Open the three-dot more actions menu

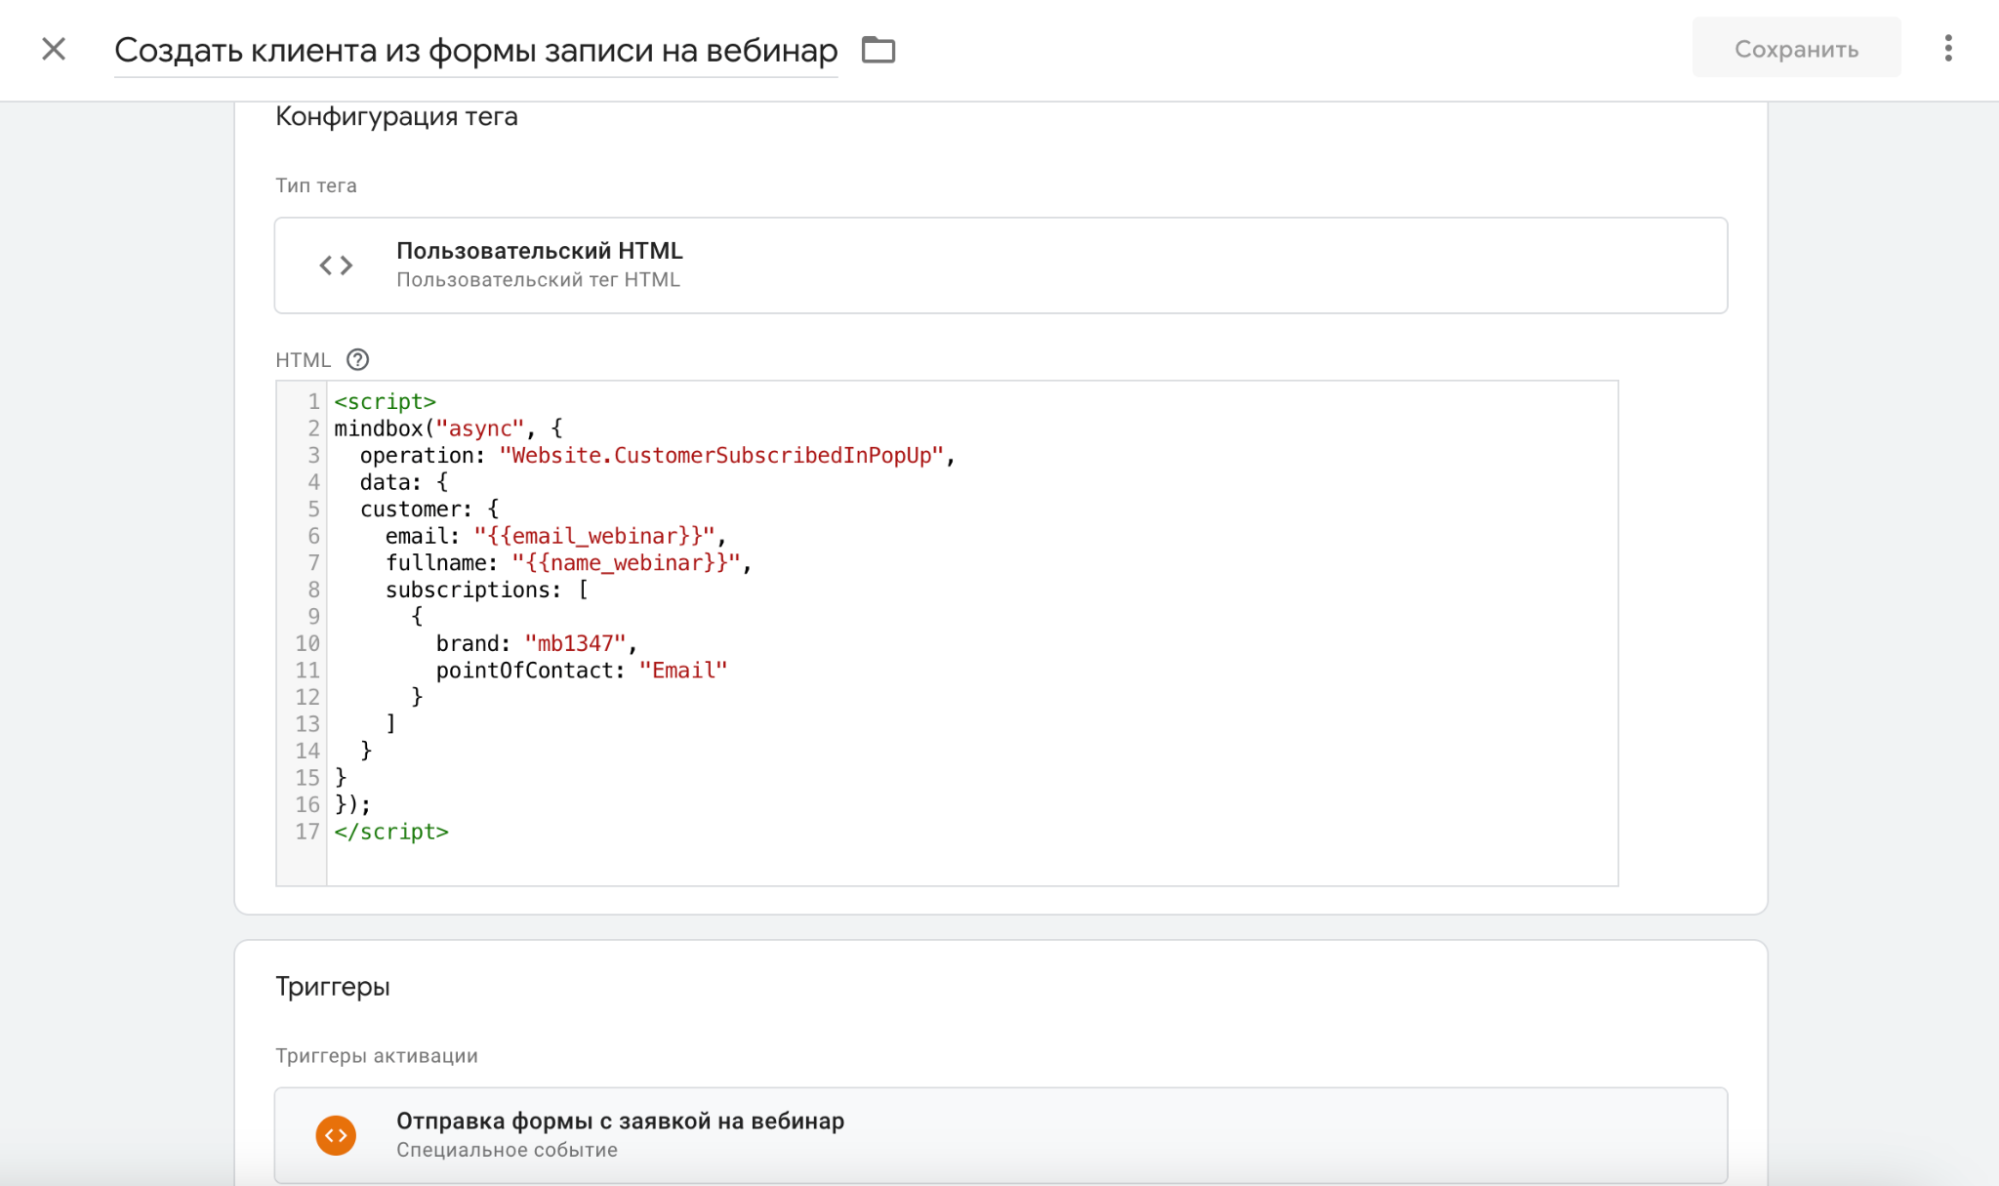[1948, 49]
